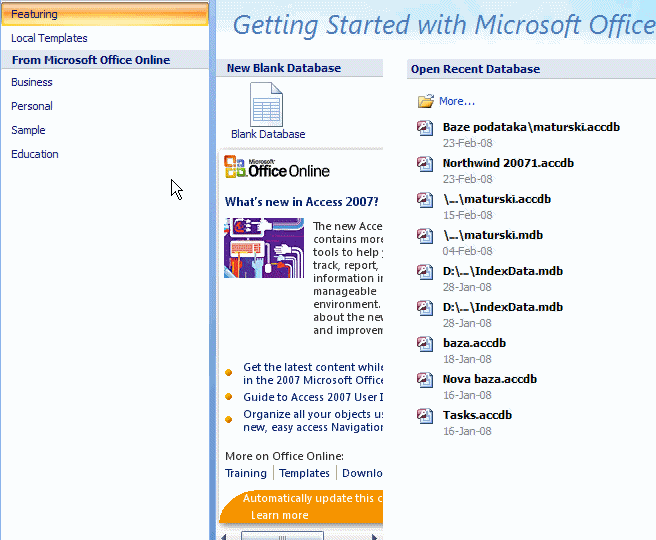
Task: Click the Access 2007 illustration thumbnail
Action: [264, 248]
